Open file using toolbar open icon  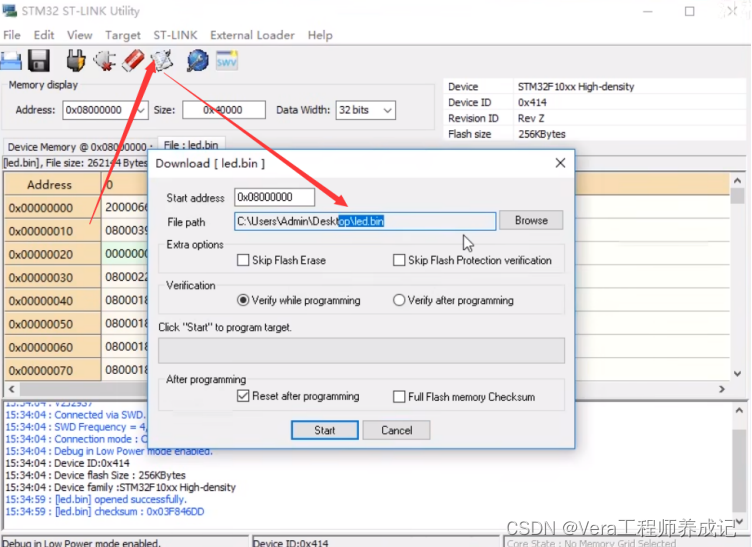[x=11, y=61]
